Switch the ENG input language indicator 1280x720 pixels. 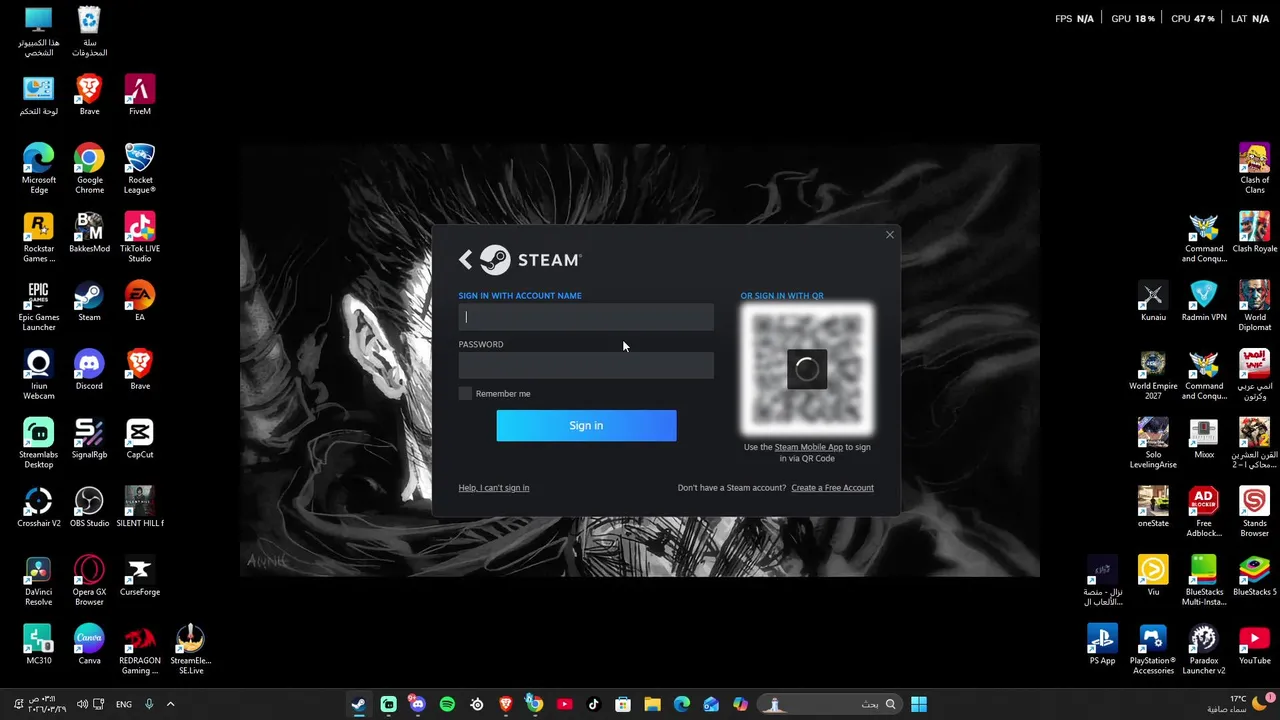pyautogui.click(x=124, y=704)
